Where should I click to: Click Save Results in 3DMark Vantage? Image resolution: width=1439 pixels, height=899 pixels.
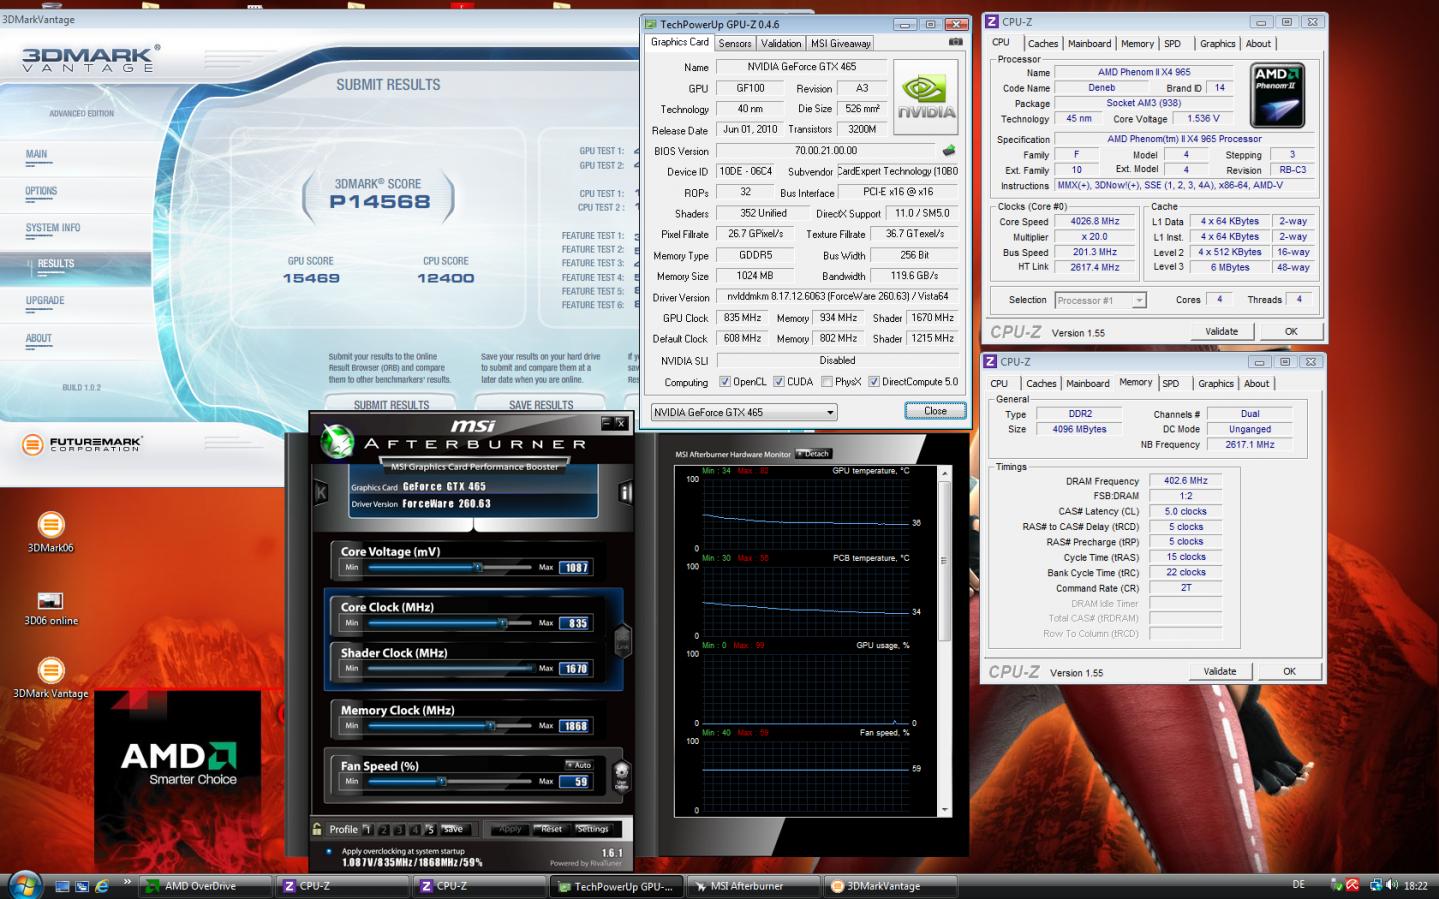pyautogui.click(x=541, y=405)
